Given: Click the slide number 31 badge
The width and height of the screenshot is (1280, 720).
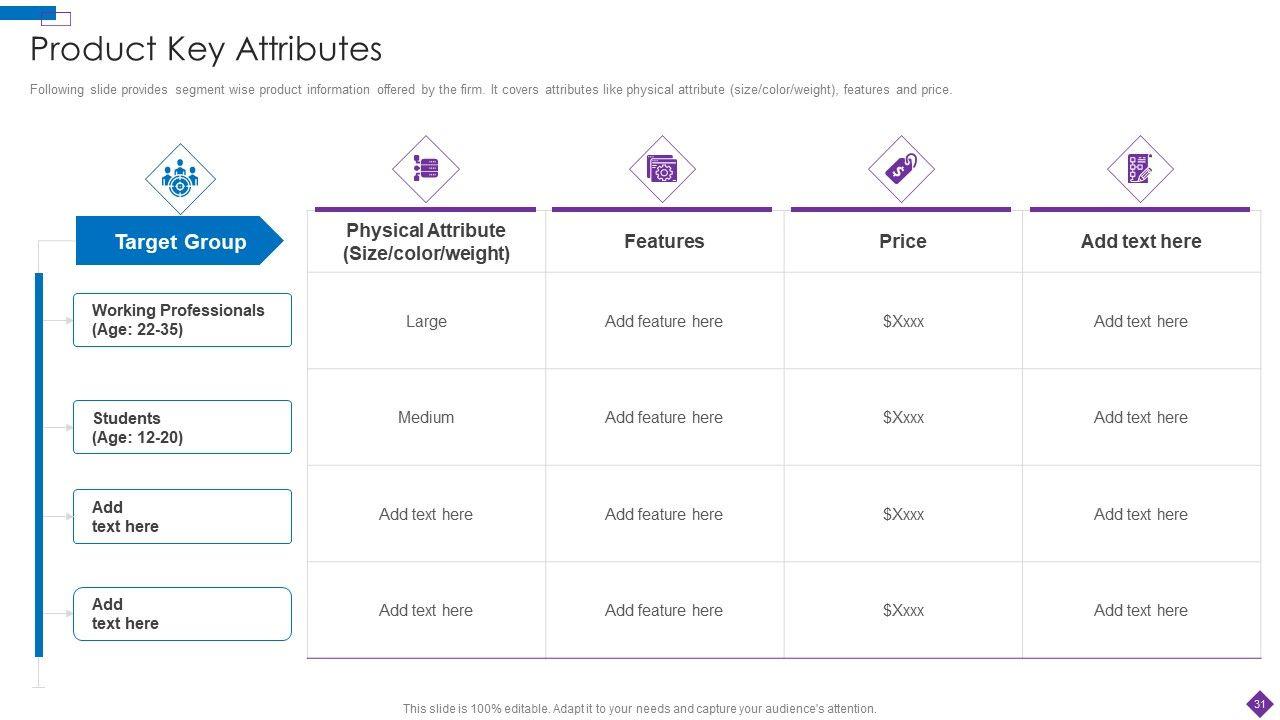Looking at the screenshot, I should click(x=1259, y=704).
